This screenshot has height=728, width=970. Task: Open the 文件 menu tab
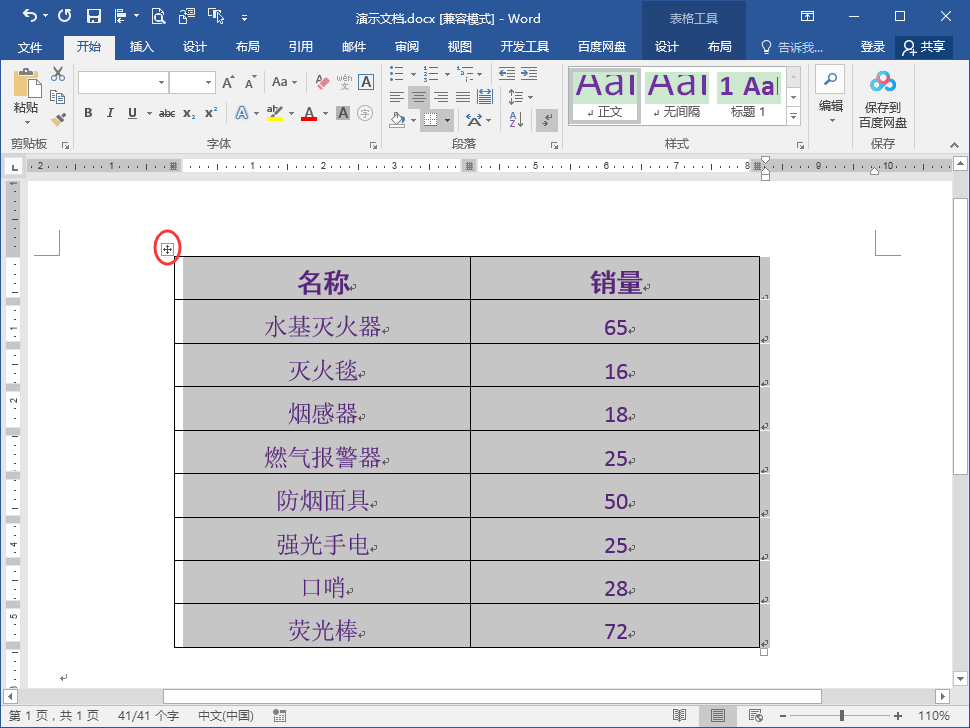[x=30, y=47]
